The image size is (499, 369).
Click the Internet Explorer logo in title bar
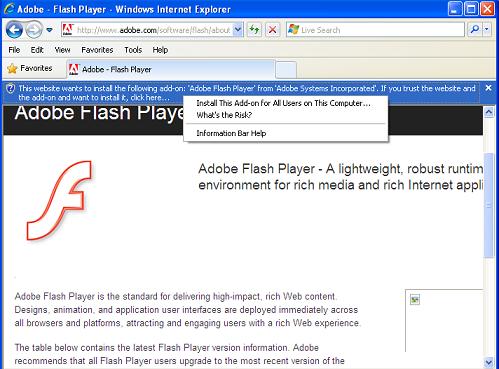point(9,9)
